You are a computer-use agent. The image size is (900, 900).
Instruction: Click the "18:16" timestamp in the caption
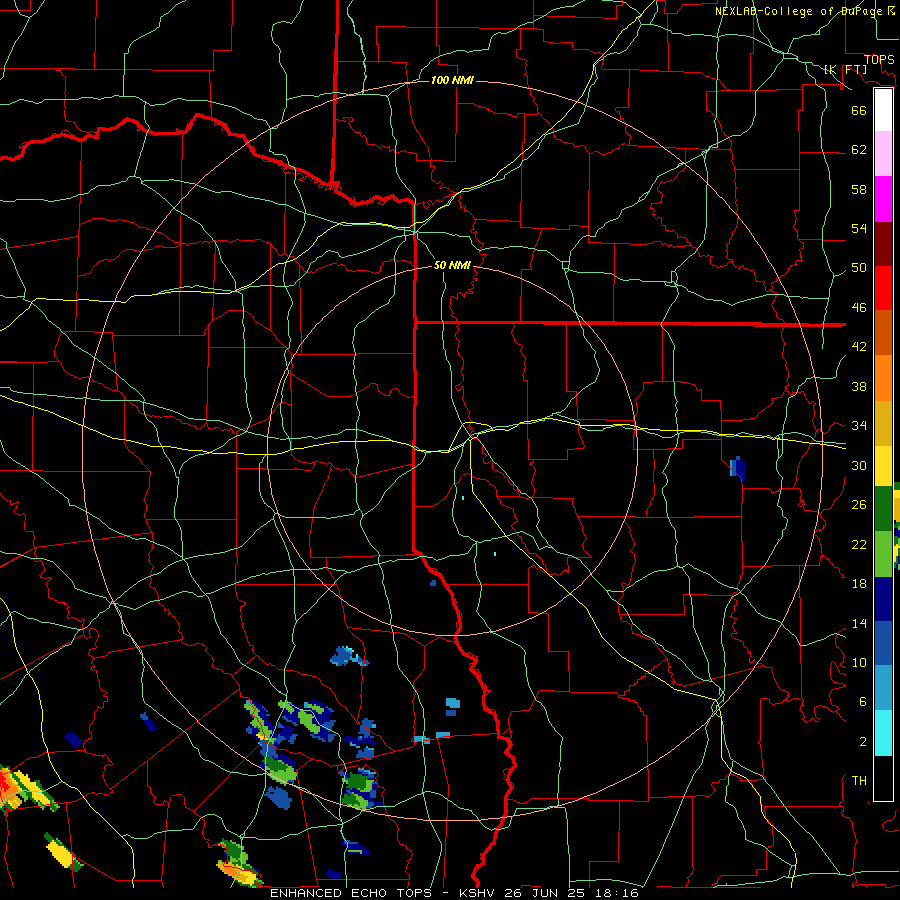point(618,893)
